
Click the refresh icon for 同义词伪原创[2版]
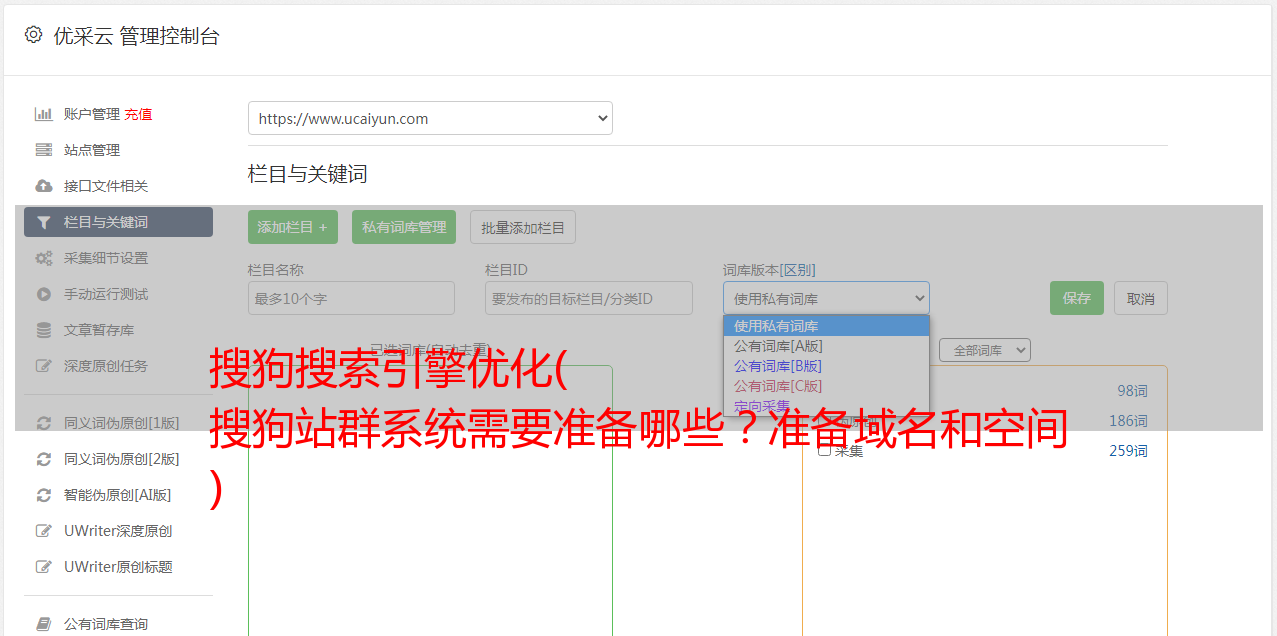coord(44,459)
